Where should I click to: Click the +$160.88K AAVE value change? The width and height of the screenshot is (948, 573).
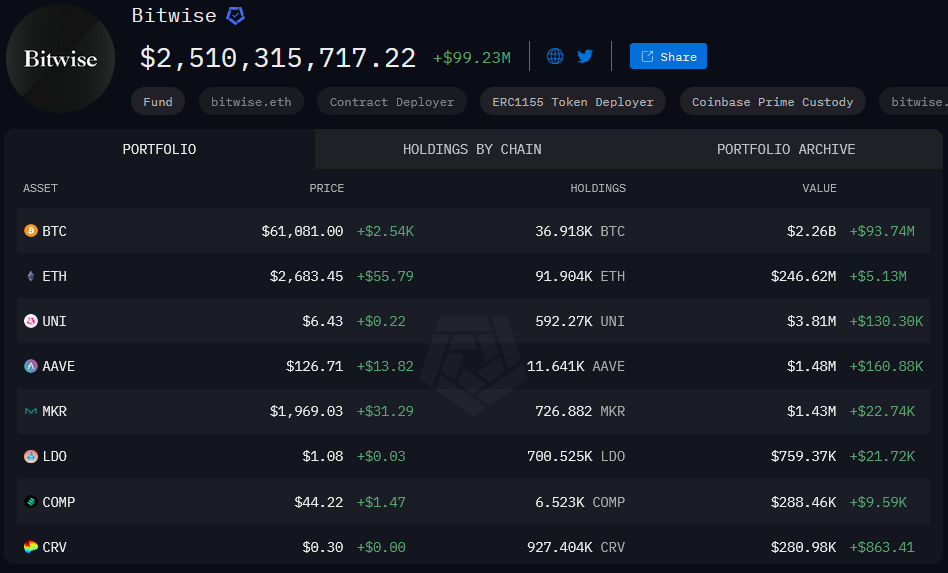(886, 366)
